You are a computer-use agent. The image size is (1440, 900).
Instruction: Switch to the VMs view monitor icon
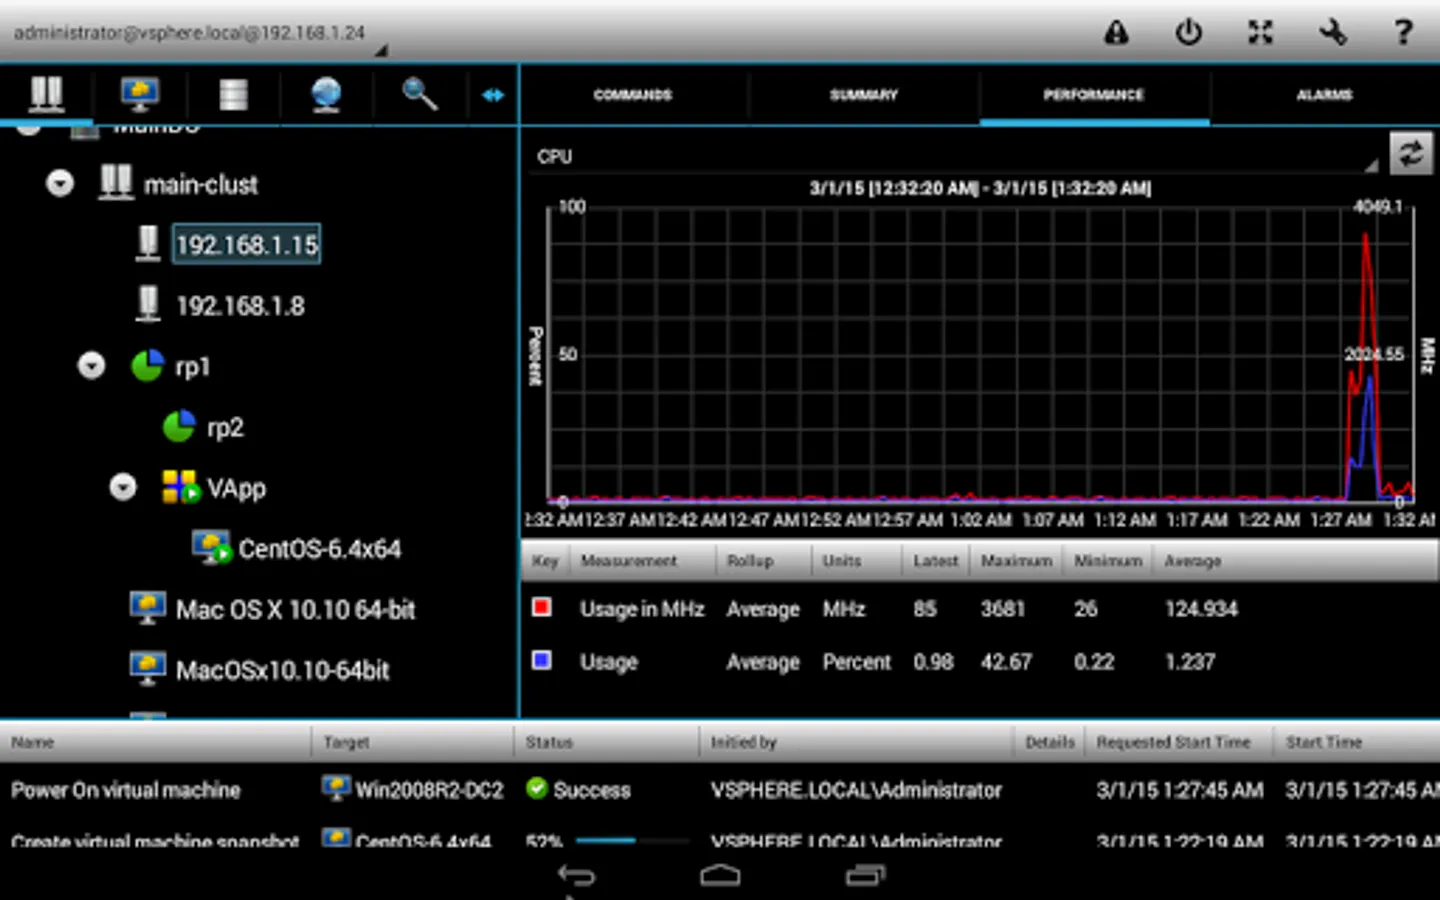139,95
